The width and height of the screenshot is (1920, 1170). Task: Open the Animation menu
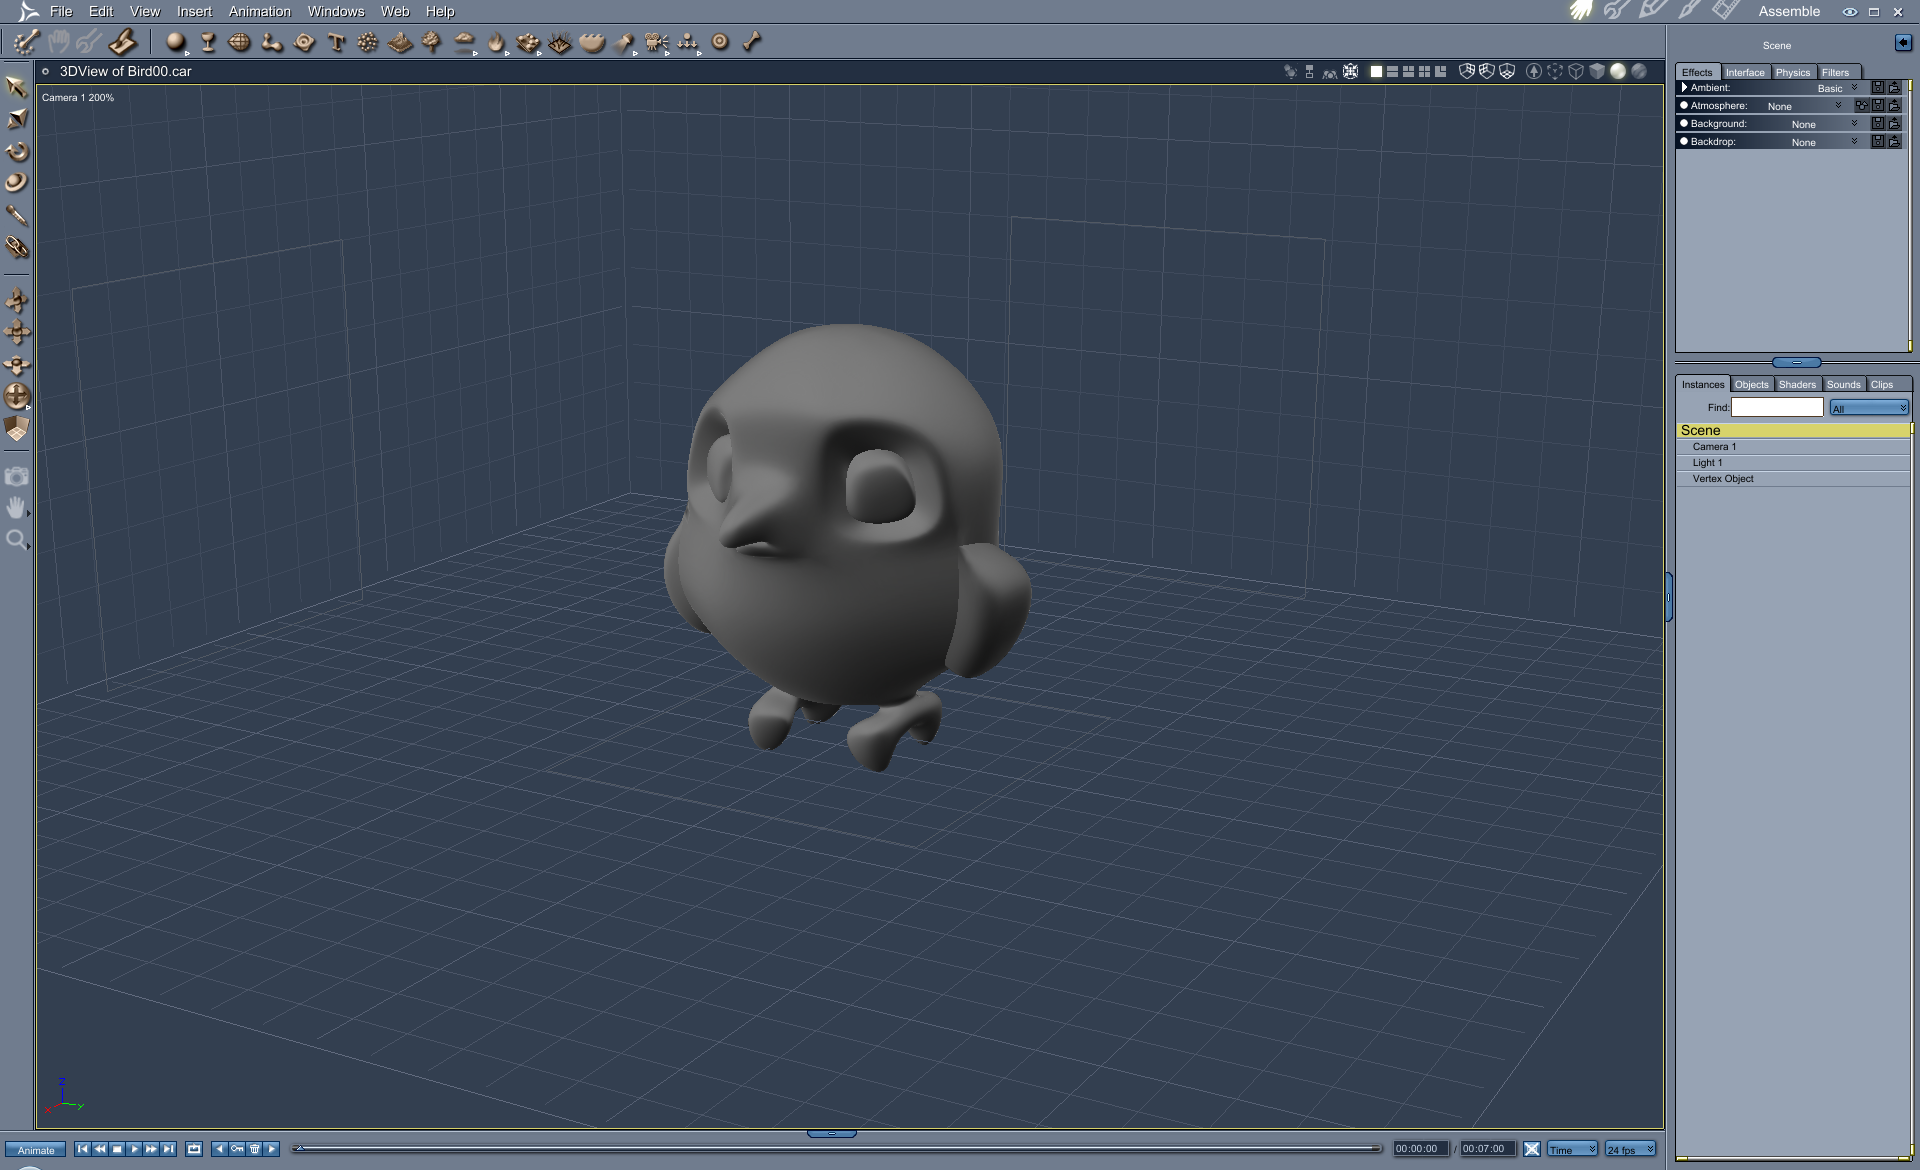tap(259, 11)
